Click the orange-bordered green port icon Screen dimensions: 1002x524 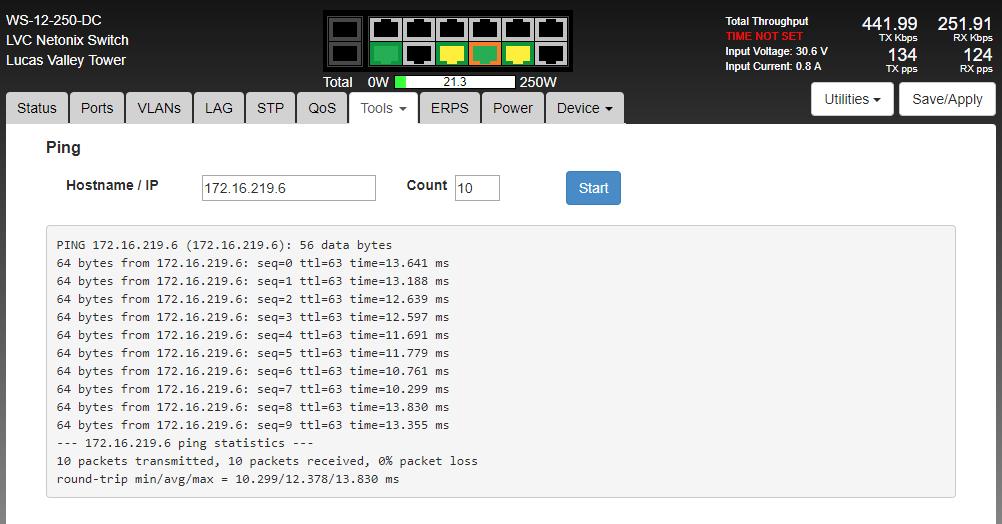click(484, 54)
